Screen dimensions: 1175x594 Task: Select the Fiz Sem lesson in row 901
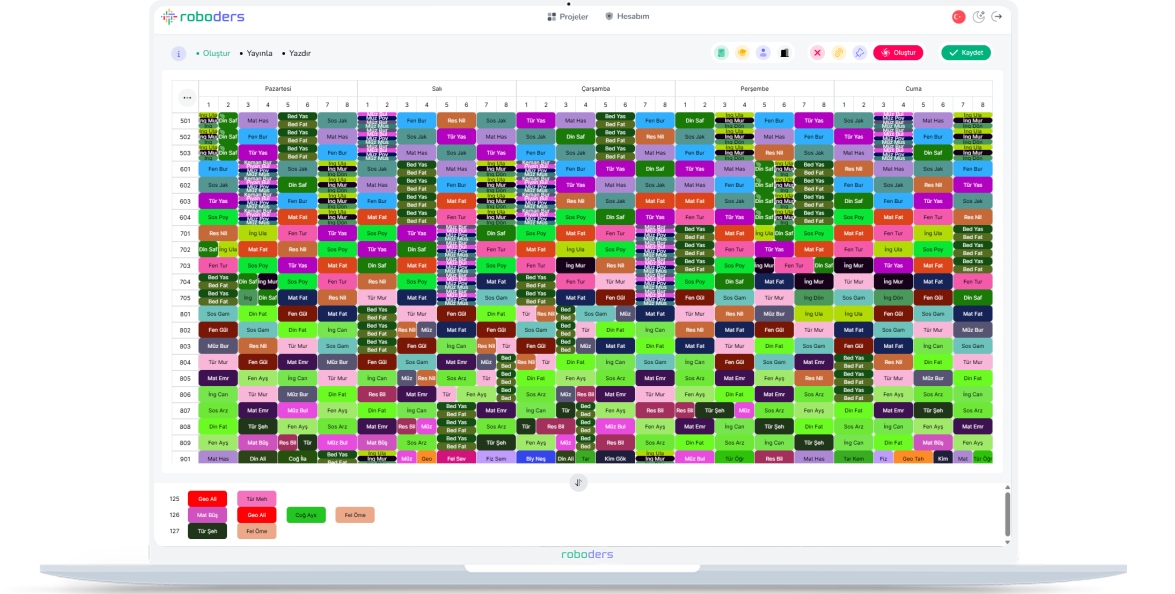tap(496, 458)
